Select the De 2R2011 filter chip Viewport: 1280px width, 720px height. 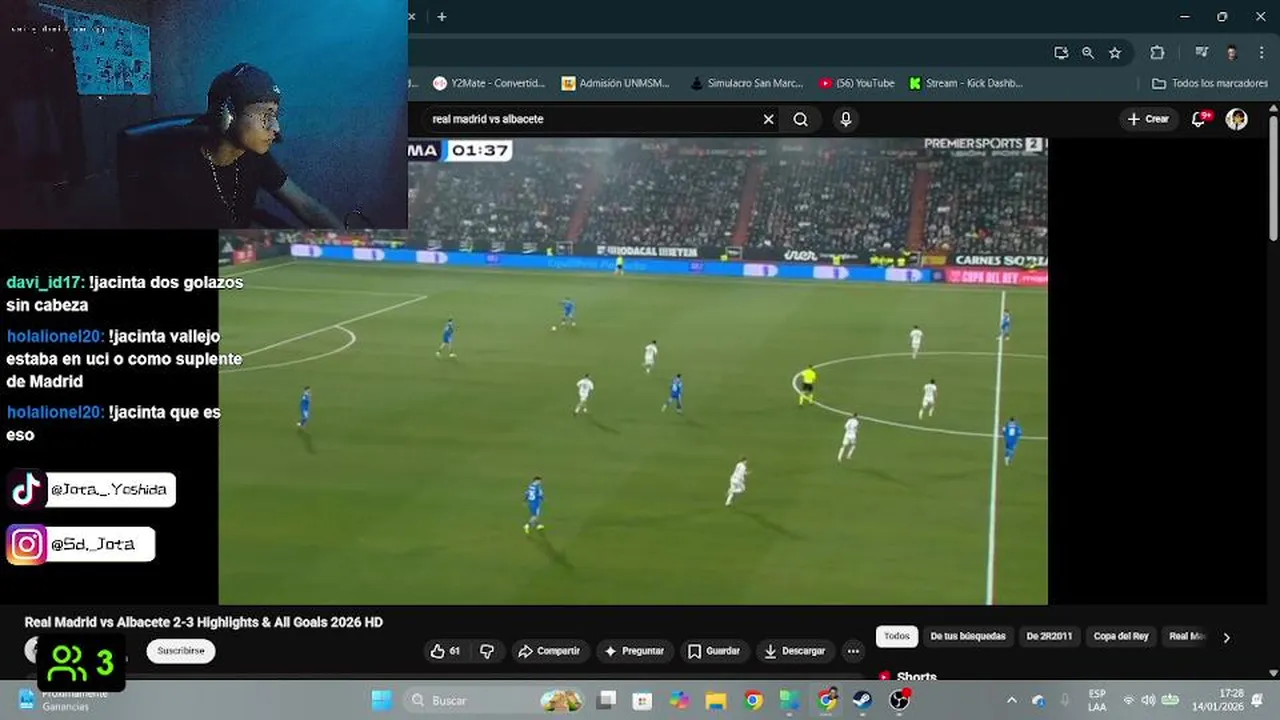[1049, 636]
